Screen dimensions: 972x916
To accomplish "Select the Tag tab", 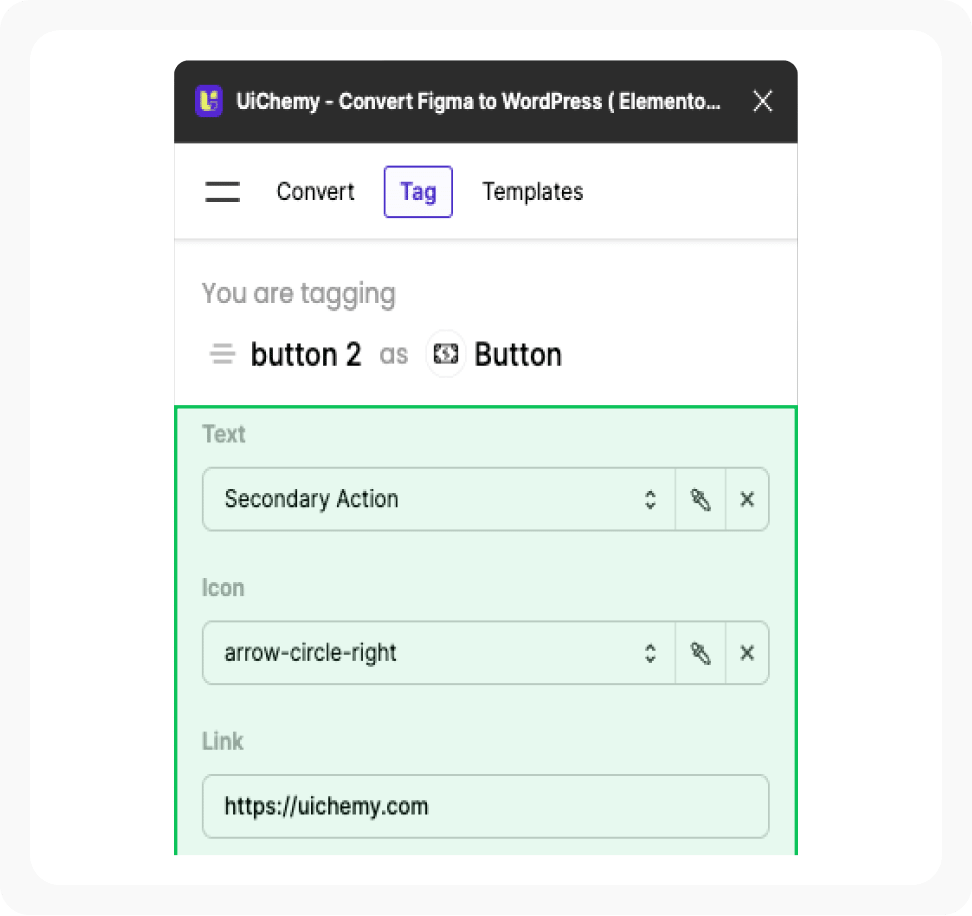I will click(x=418, y=192).
